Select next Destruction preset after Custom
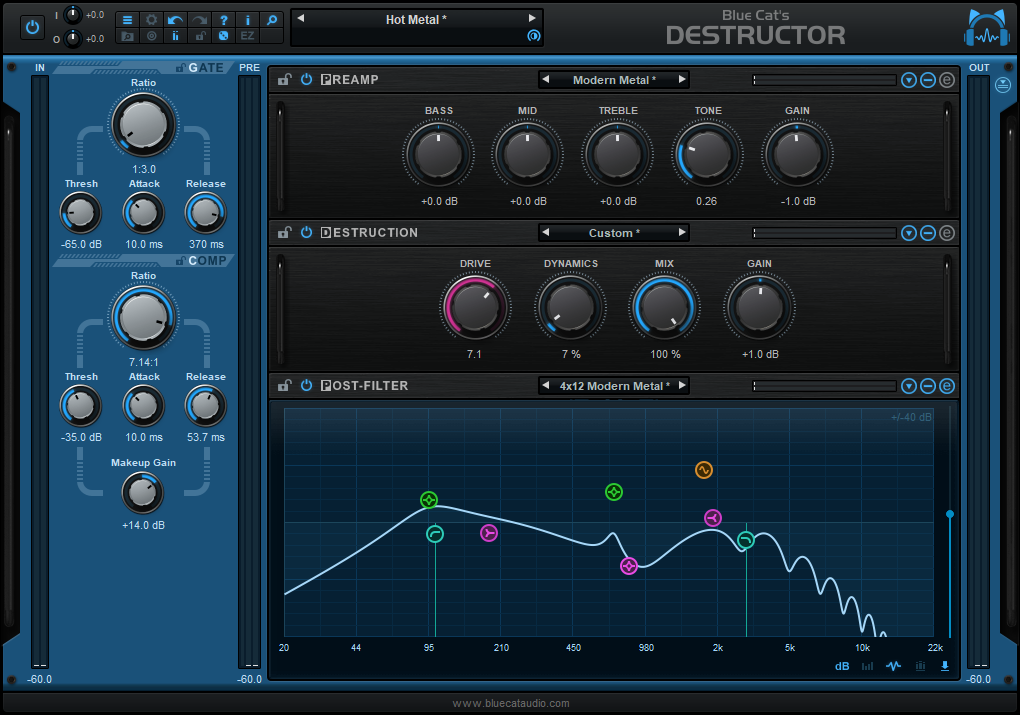The height and width of the screenshot is (715, 1020). pos(682,232)
